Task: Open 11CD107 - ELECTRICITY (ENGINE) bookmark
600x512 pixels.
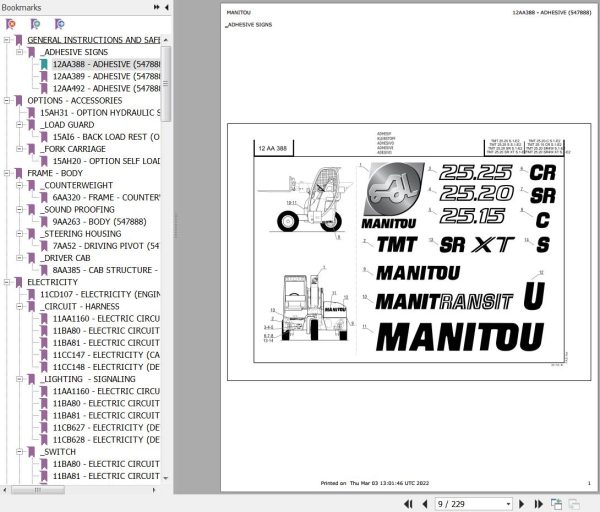Action: [x=100, y=294]
